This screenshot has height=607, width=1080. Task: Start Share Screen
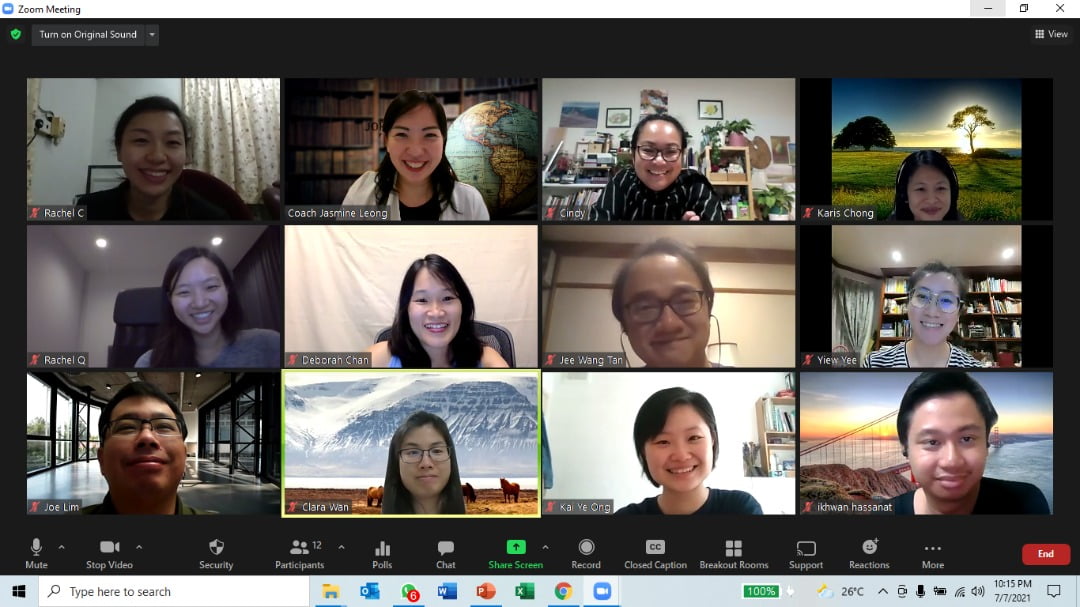pyautogui.click(x=515, y=555)
